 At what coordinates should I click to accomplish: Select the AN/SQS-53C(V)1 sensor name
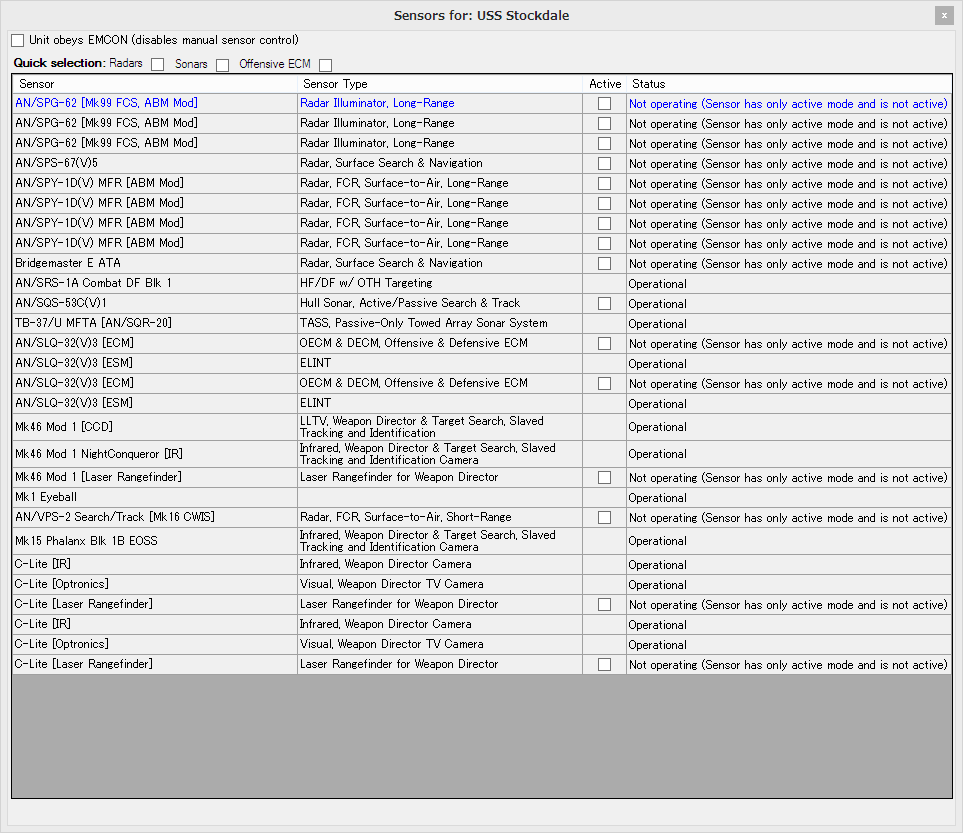click(x=61, y=303)
